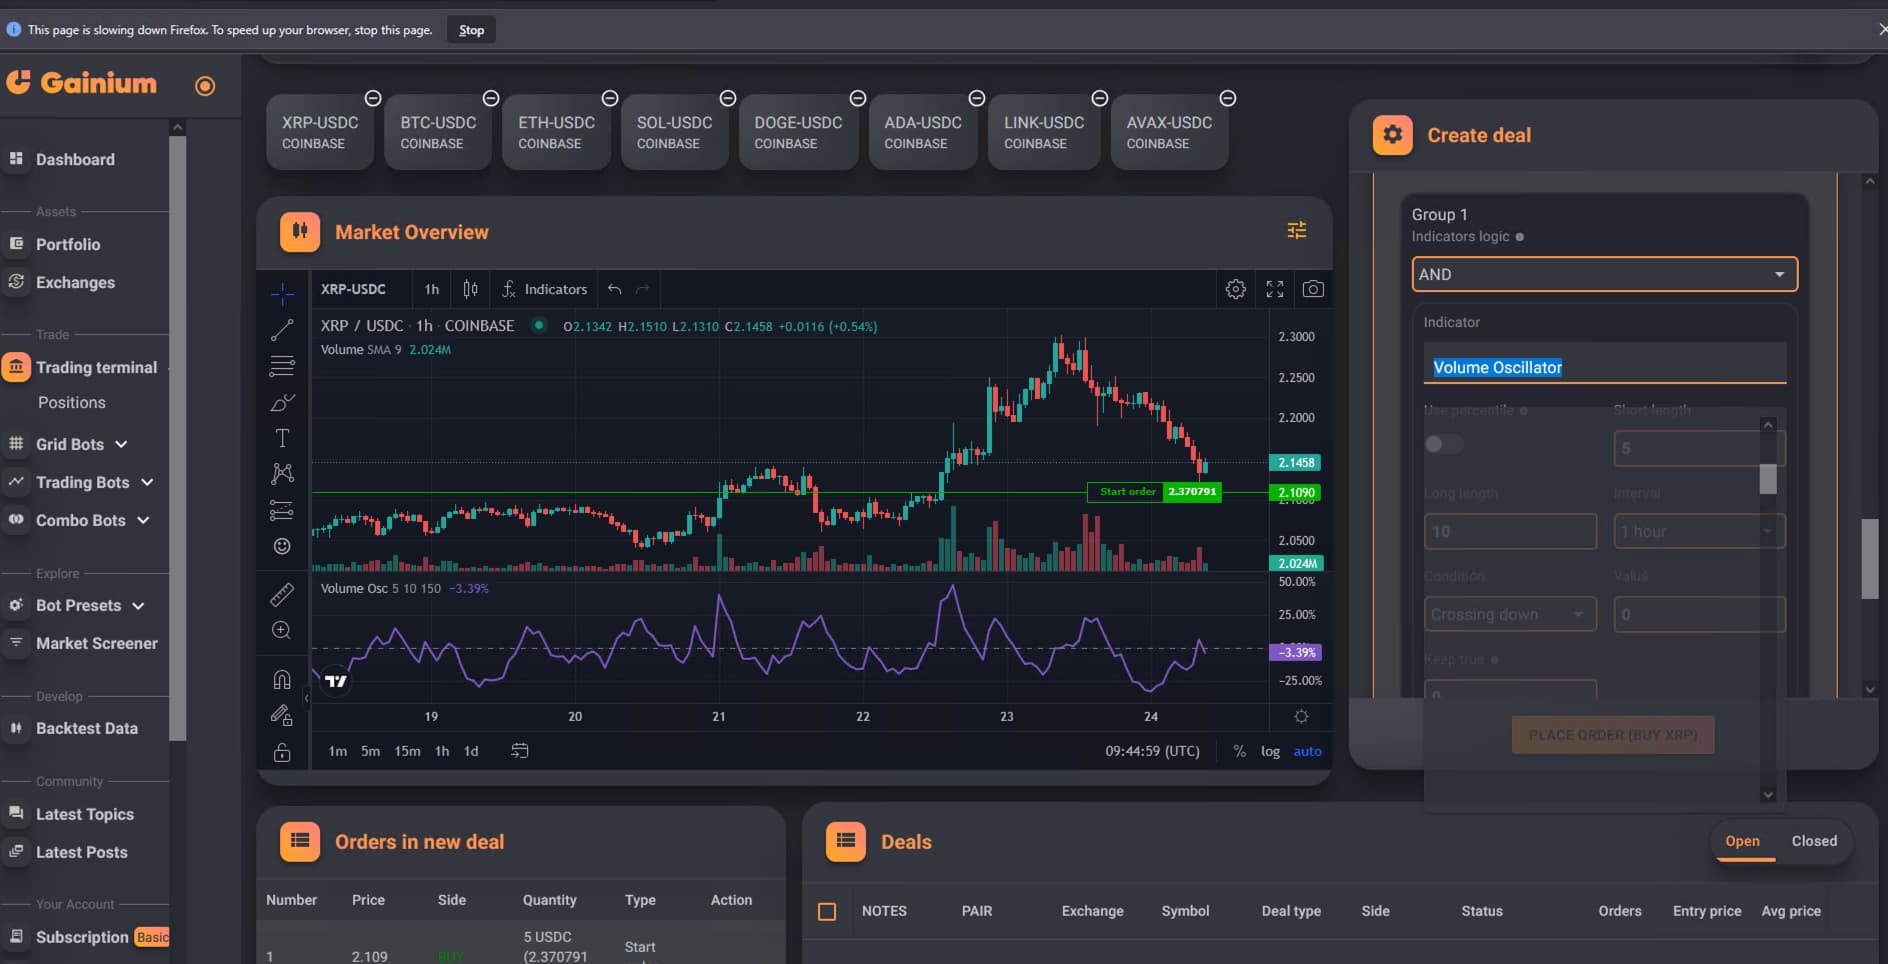This screenshot has height=964, width=1888.
Task: Select the crosshair cursor tool in chart
Action: click(x=283, y=293)
